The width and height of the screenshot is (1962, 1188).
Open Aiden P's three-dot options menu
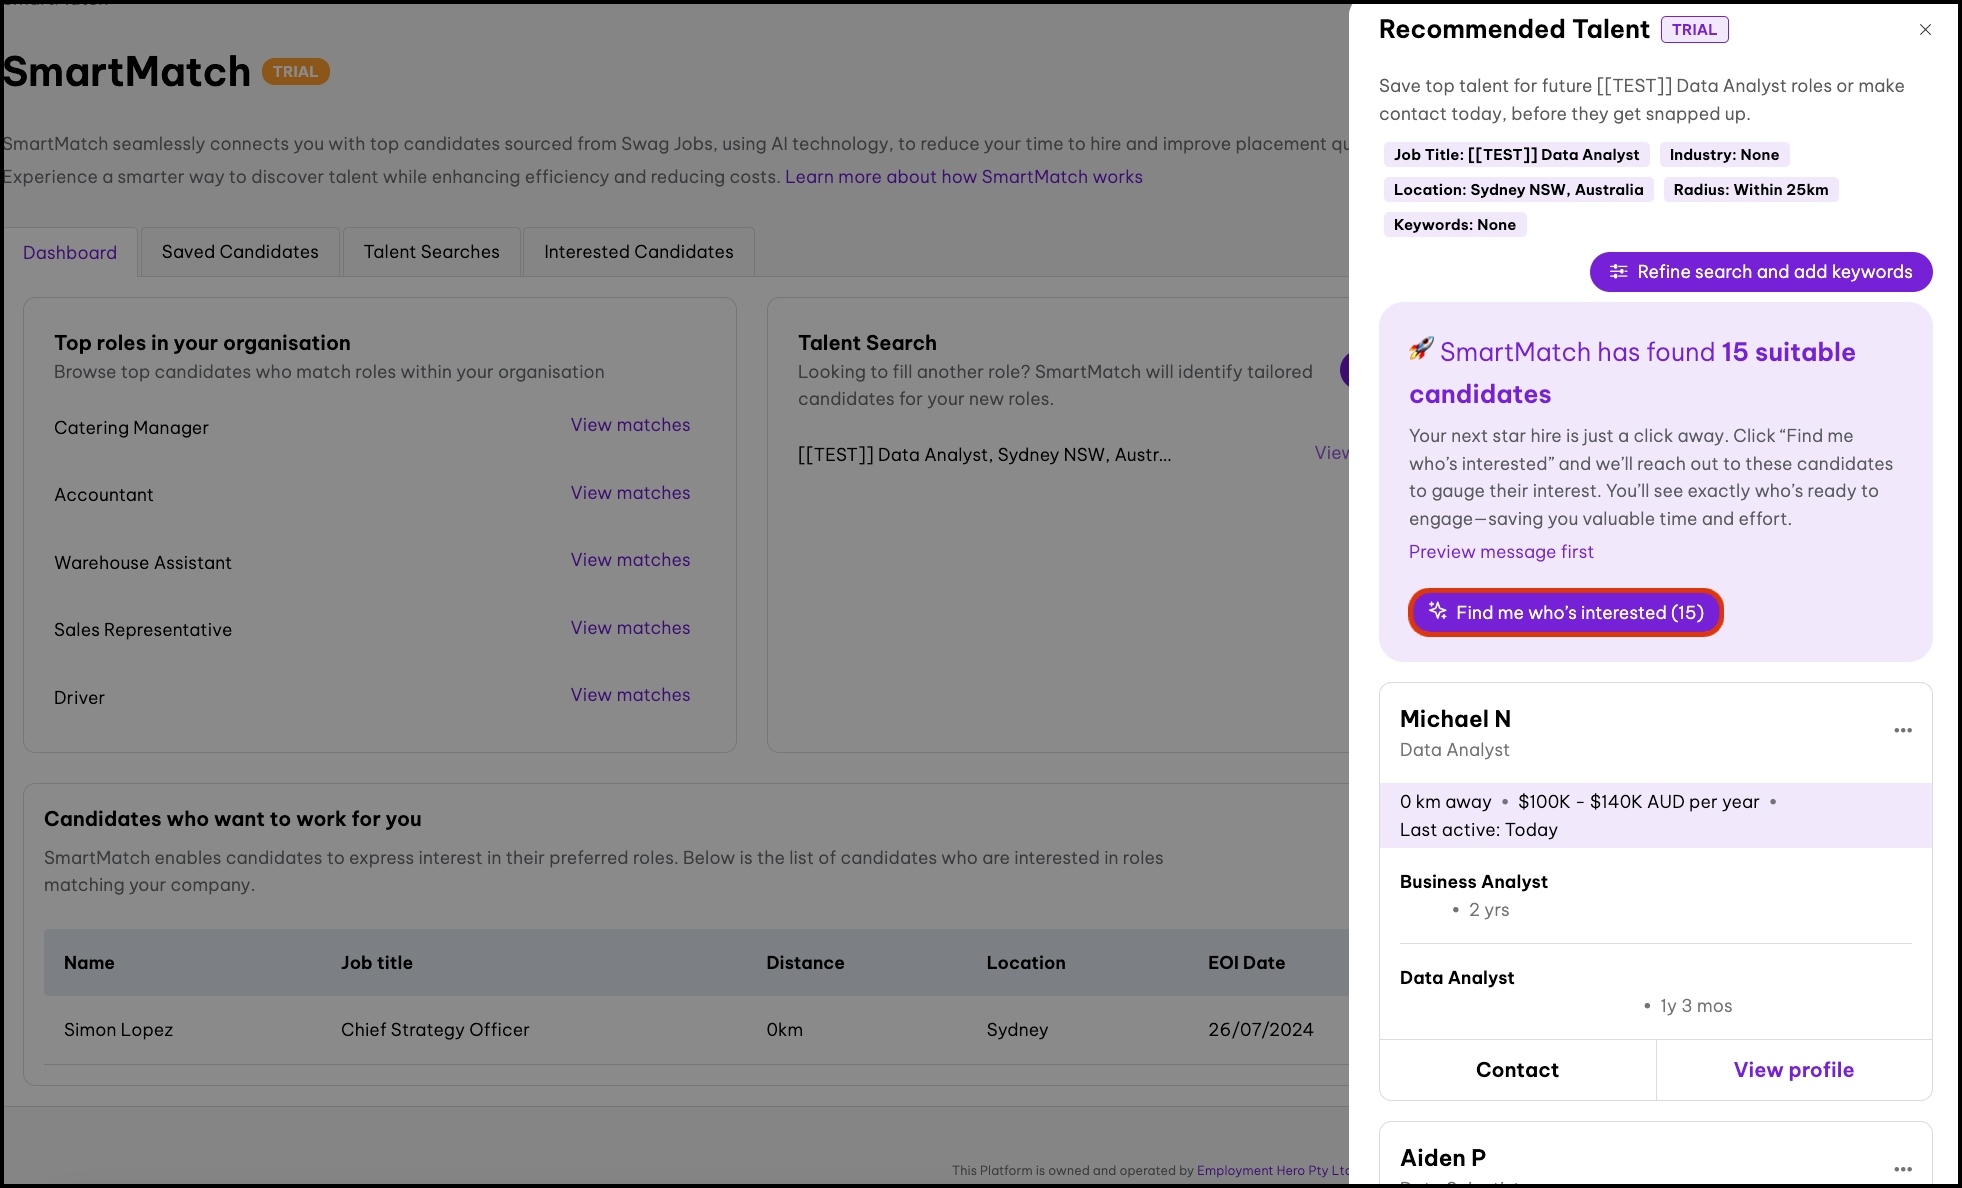(1902, 1169)
